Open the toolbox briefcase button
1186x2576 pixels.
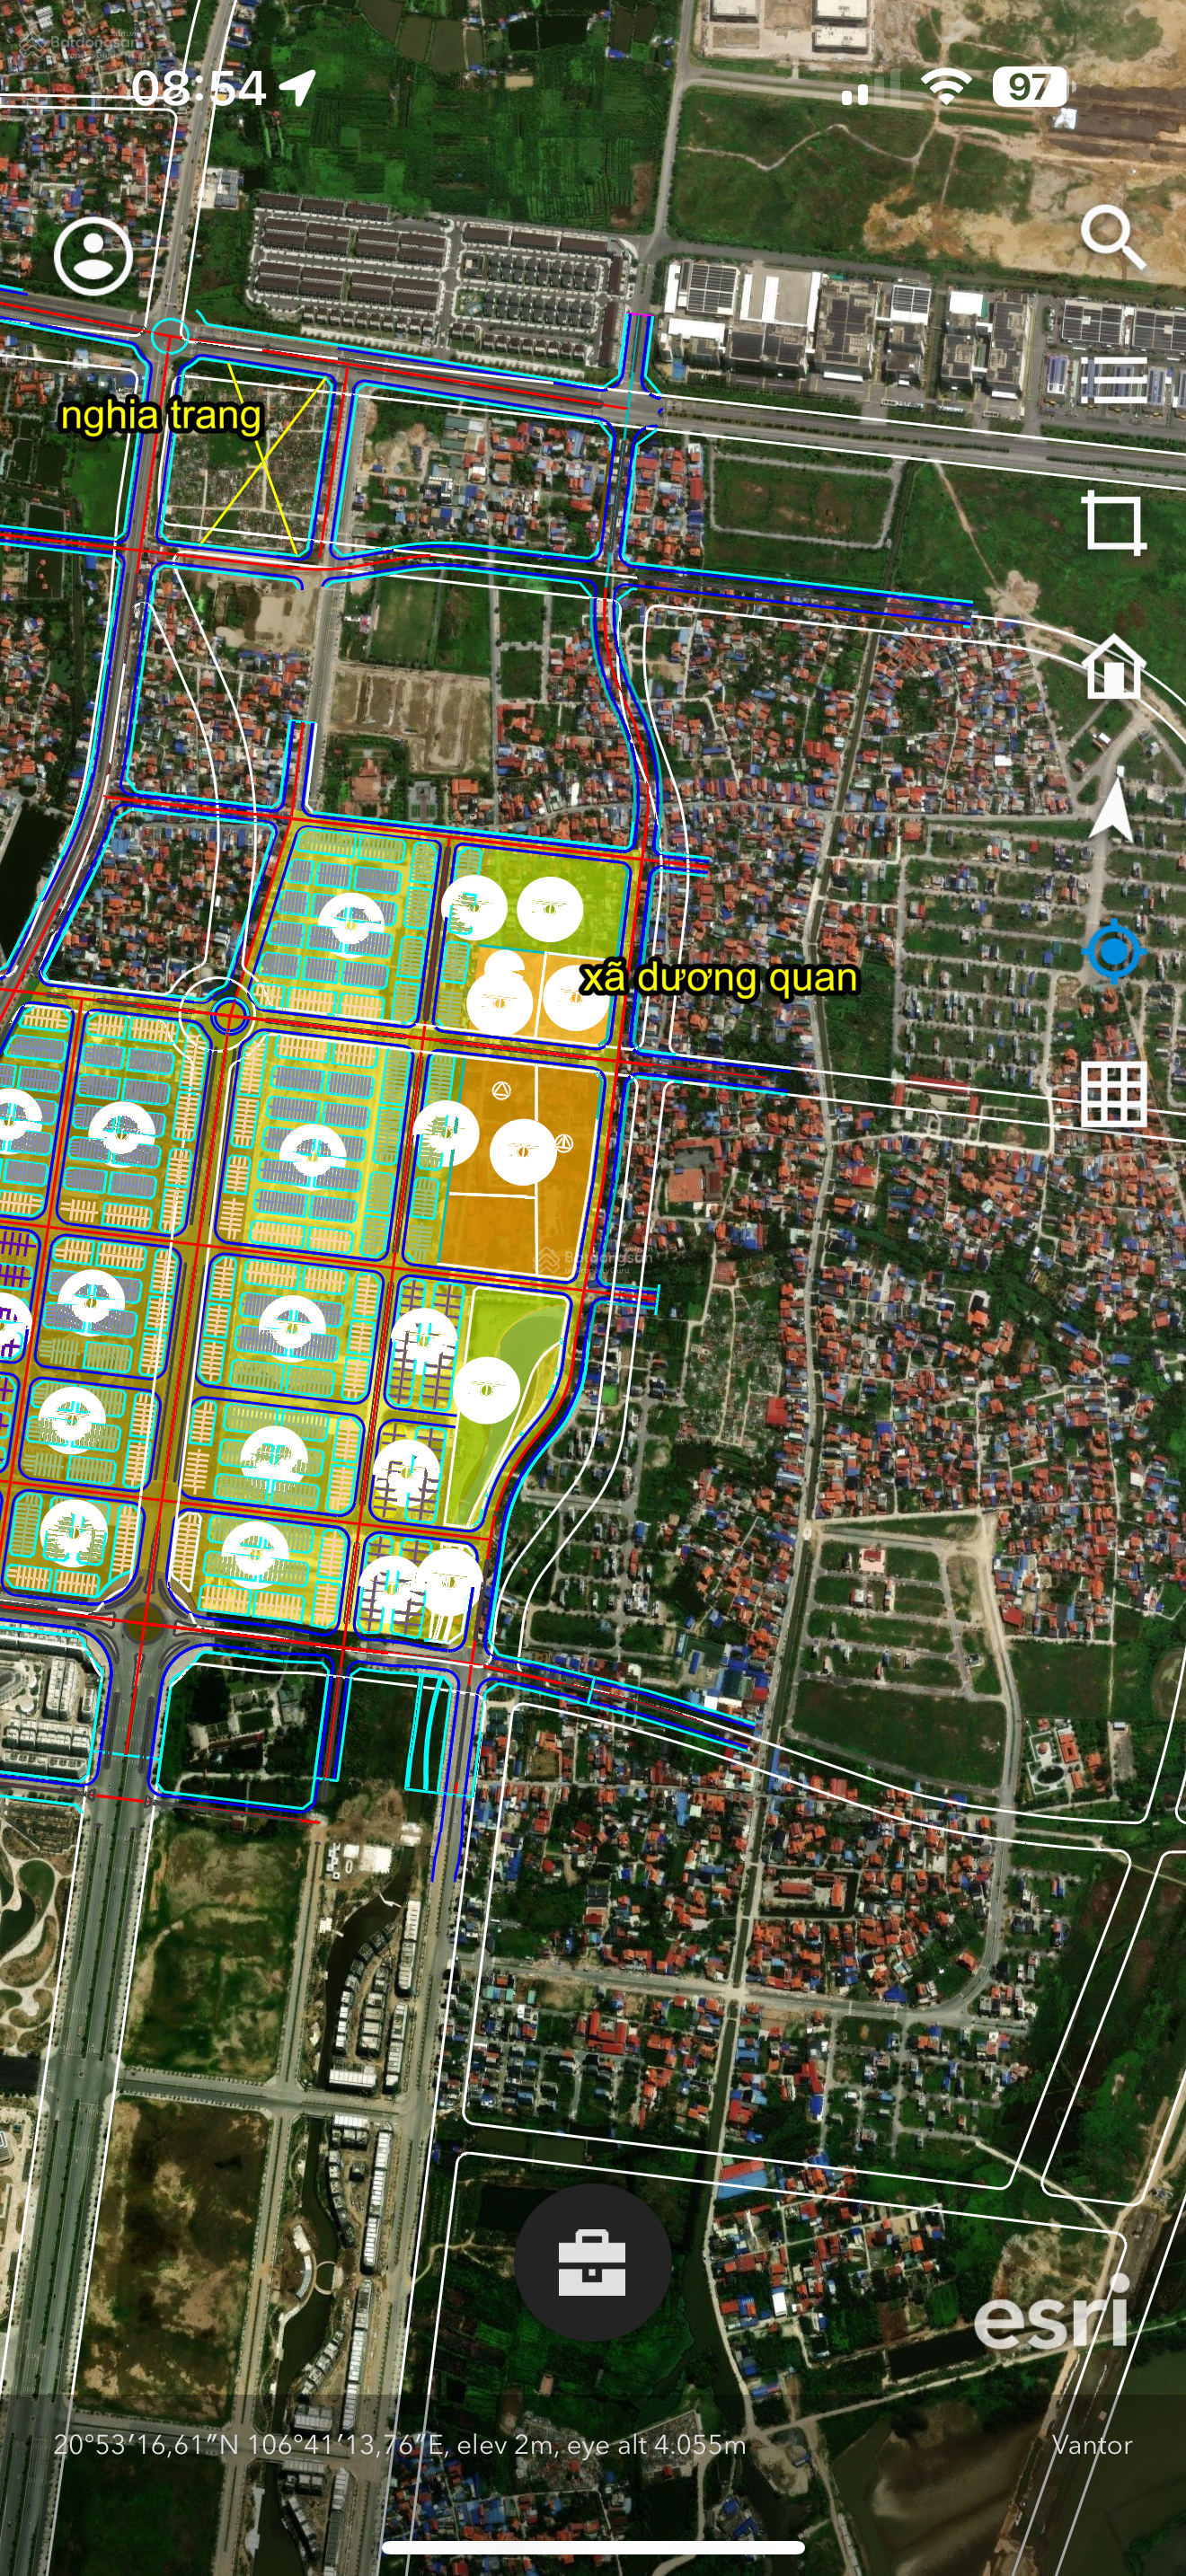592,2262
